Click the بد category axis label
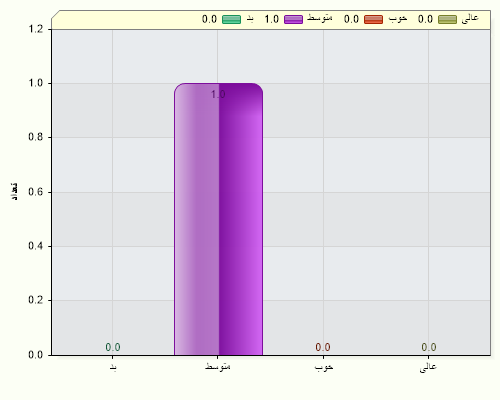The width and height of the screenshot is (500, 400). click(113, 367)
